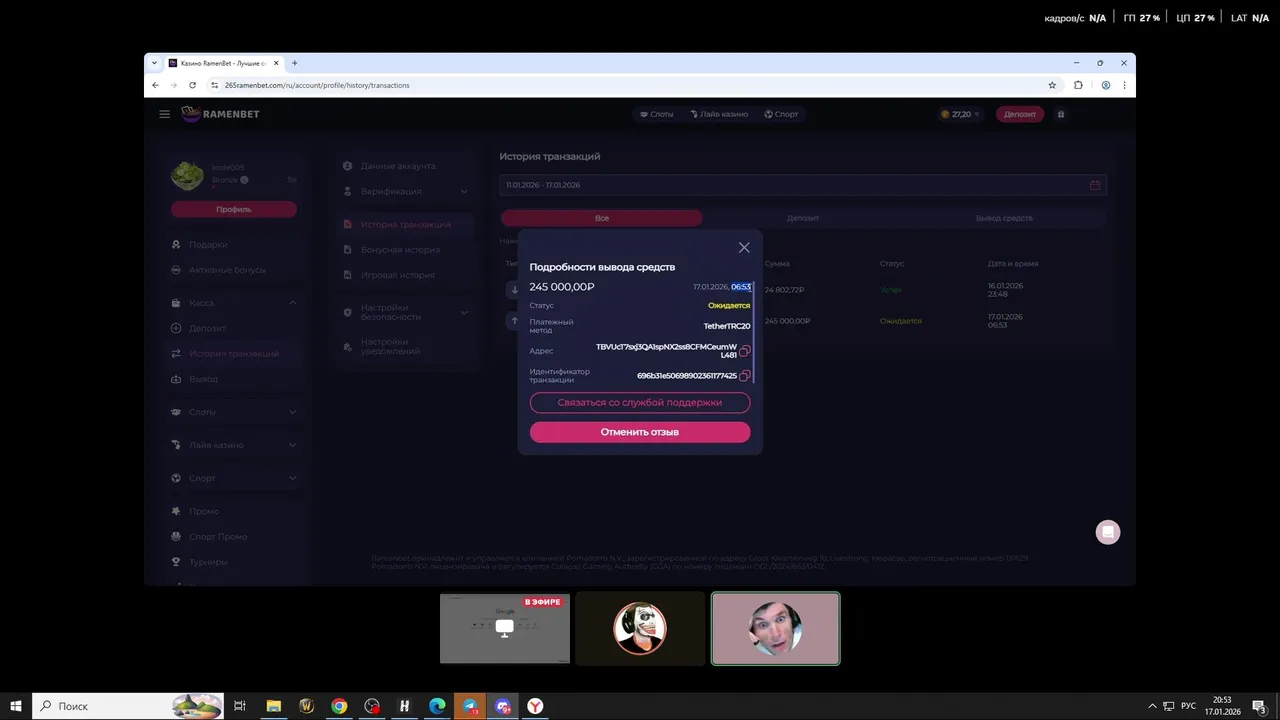1280x720 pixels.
Task: Open a new browser tab
Action: click(x=294, y=63)
